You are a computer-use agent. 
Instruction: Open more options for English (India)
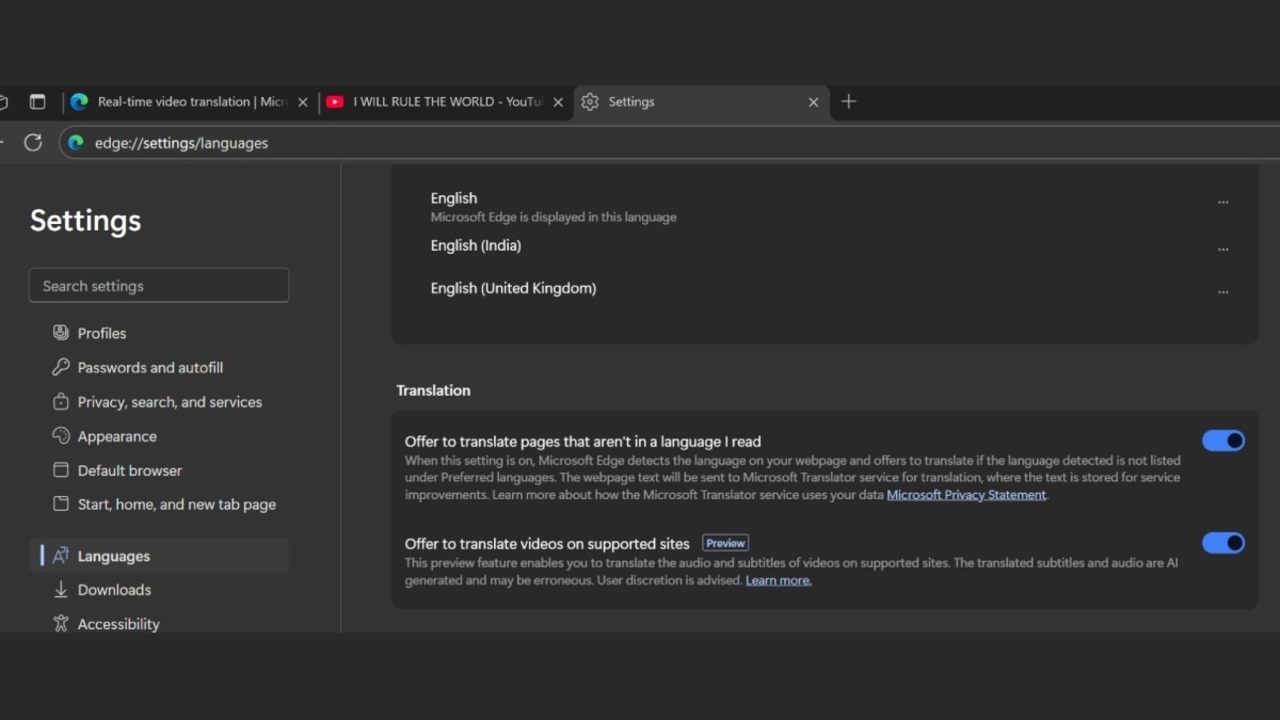(1223, 249)
